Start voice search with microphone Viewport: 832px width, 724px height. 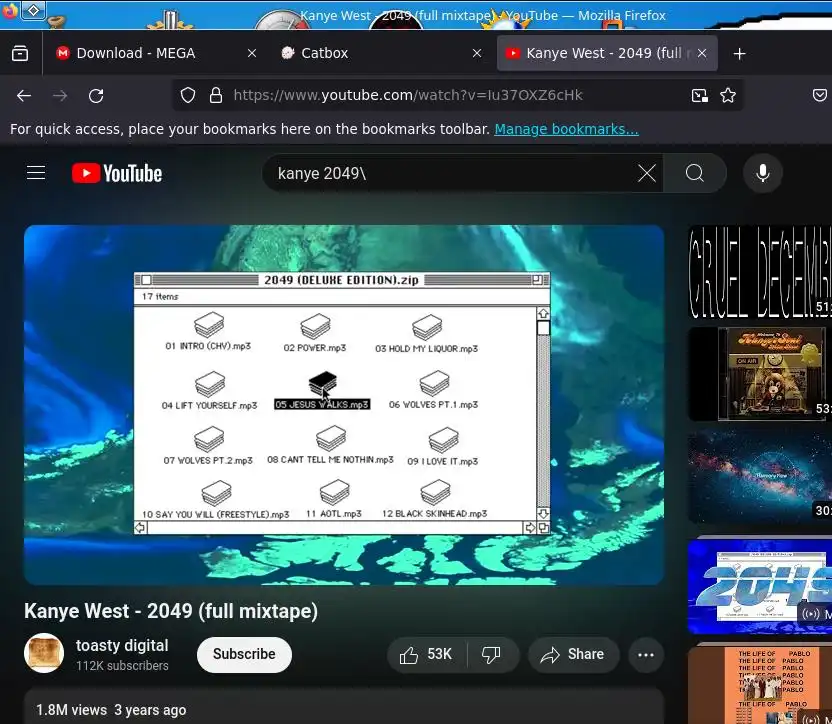(762, 173)
